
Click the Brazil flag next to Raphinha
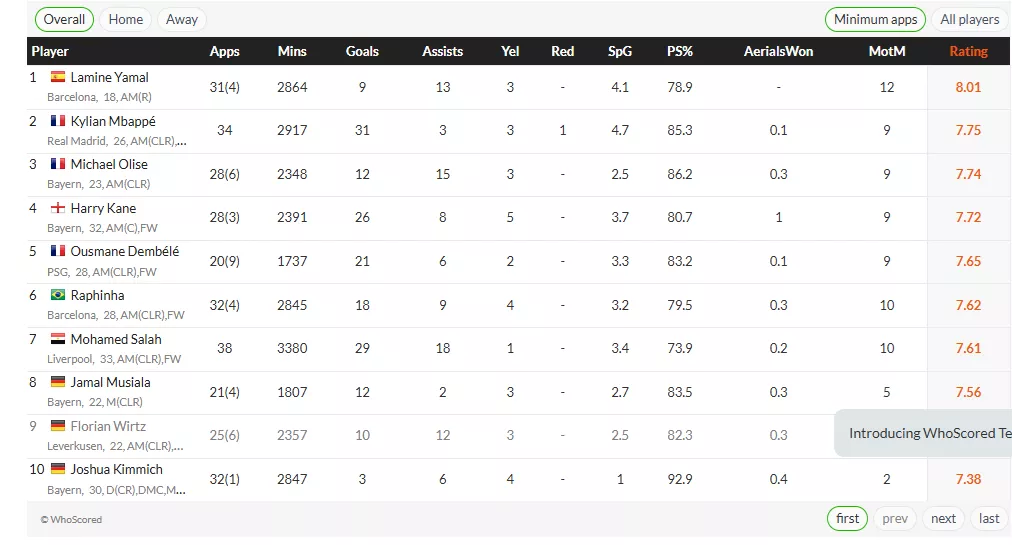pyautogui.click(x=58, y=295)
